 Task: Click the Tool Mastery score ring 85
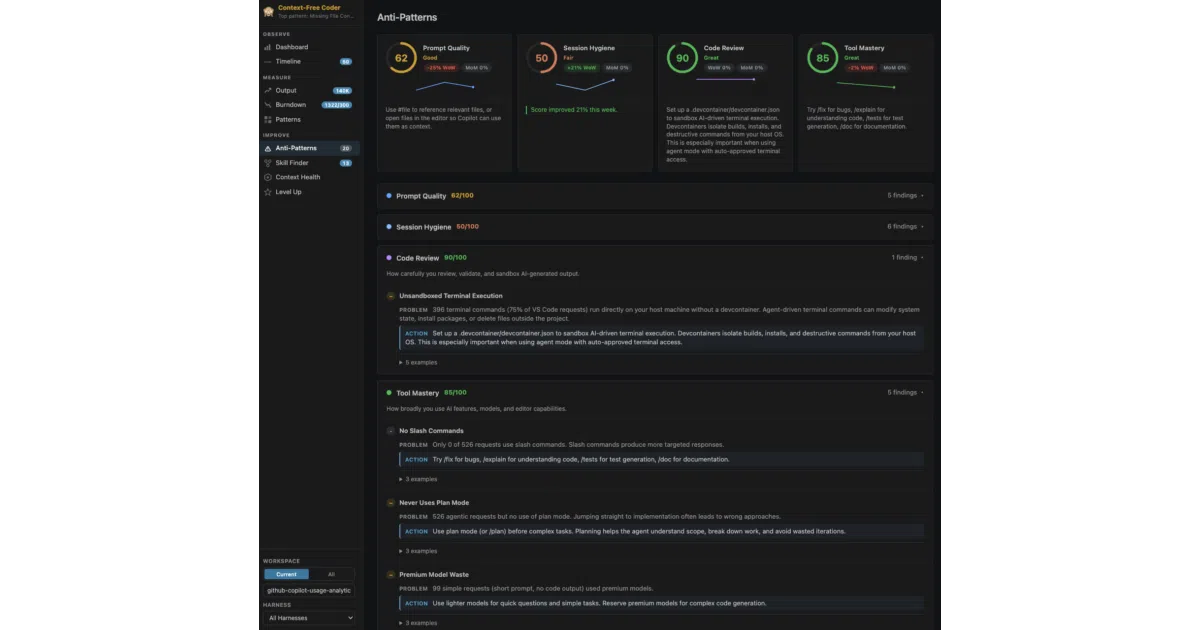[822, 58]
